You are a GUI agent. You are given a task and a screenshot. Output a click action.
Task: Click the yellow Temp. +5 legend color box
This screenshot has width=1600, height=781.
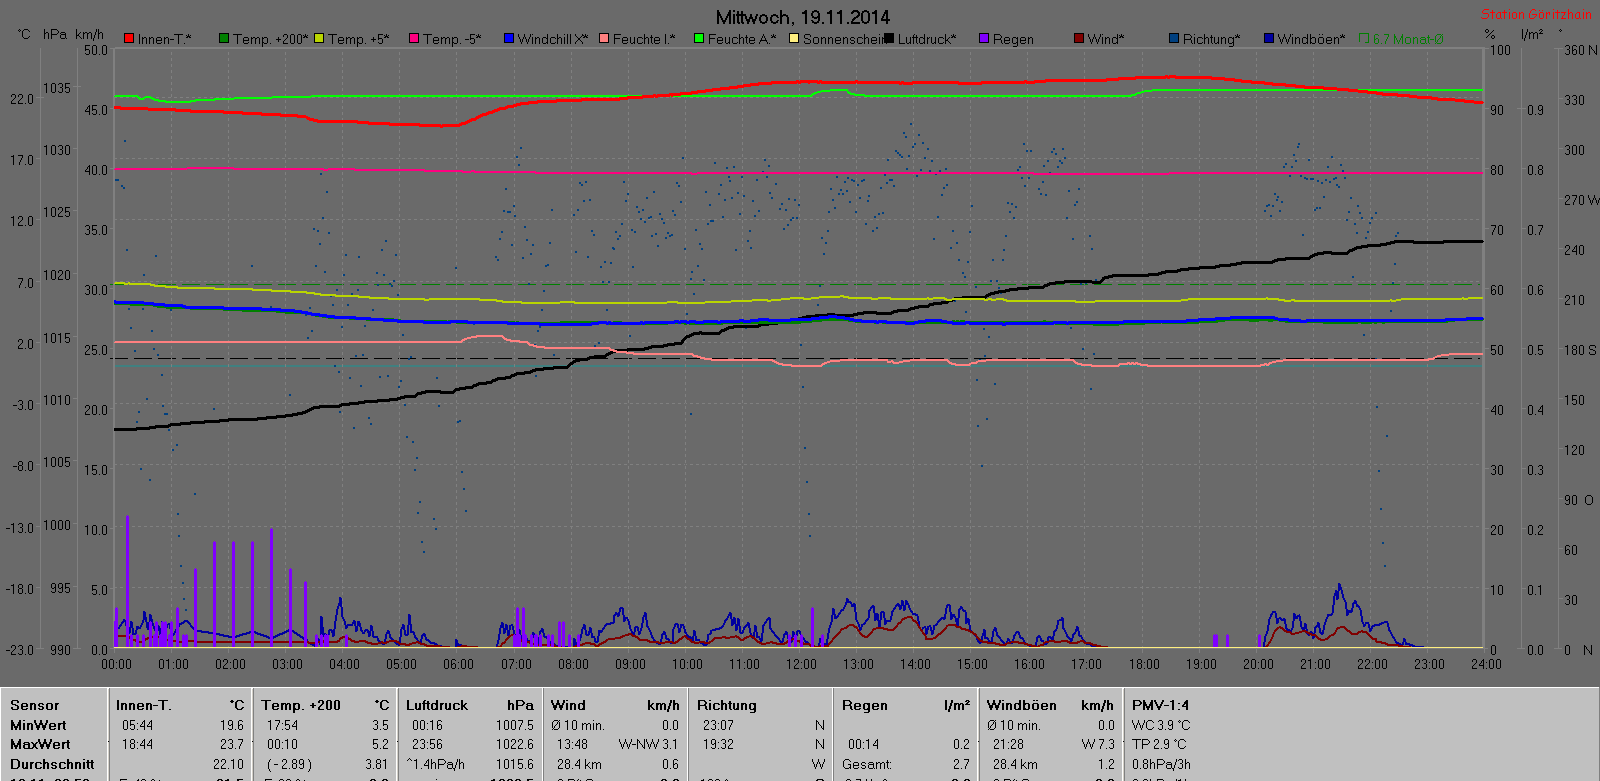click(319, 39)
